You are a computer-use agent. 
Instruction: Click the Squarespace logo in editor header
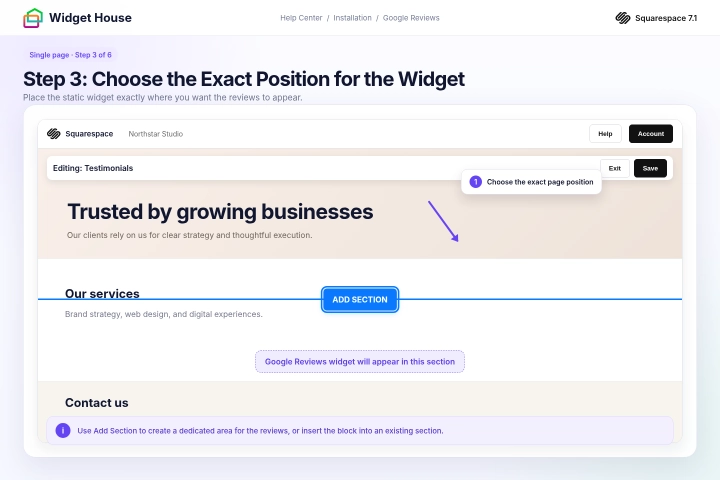54,134
